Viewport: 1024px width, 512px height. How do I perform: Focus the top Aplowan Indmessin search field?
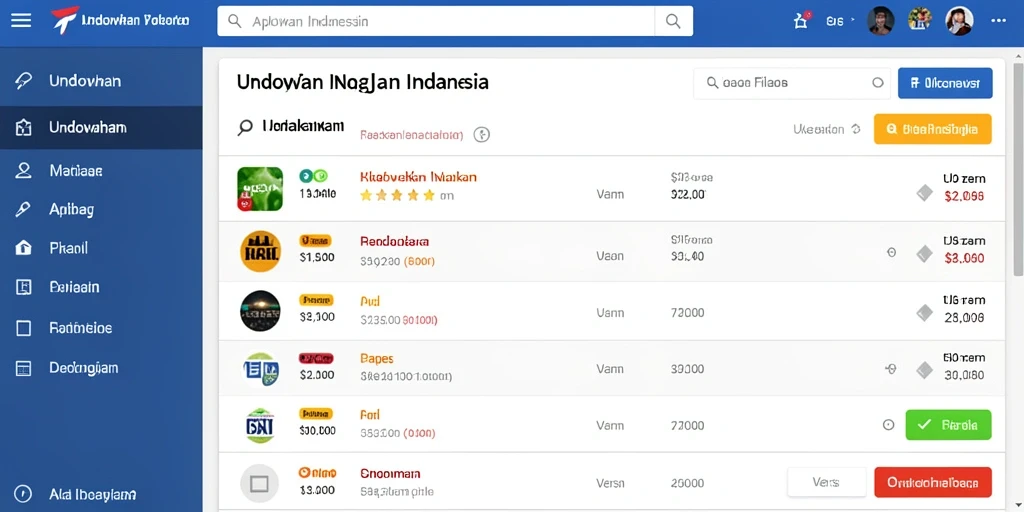[x=436, y=21]
